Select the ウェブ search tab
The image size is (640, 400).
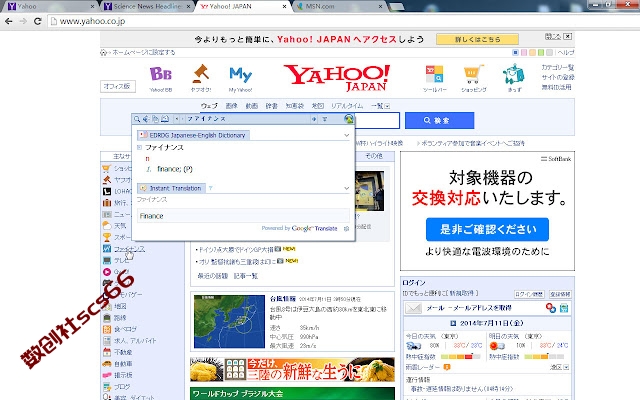pyautogui.click(x=209, y=106)
